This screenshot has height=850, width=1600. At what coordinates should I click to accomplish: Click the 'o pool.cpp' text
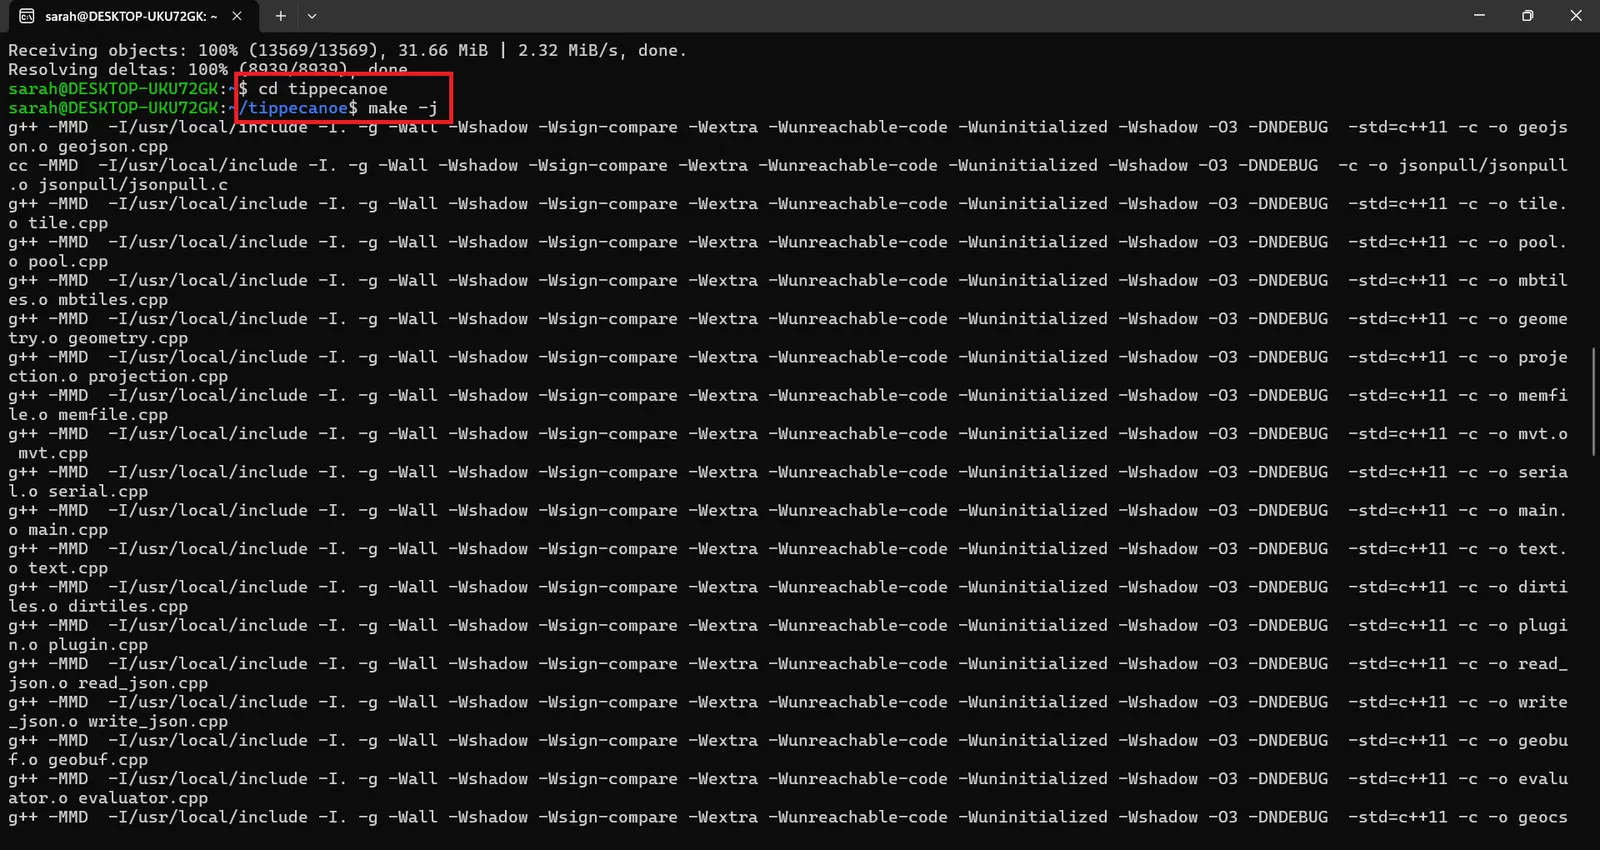(58, 262)
